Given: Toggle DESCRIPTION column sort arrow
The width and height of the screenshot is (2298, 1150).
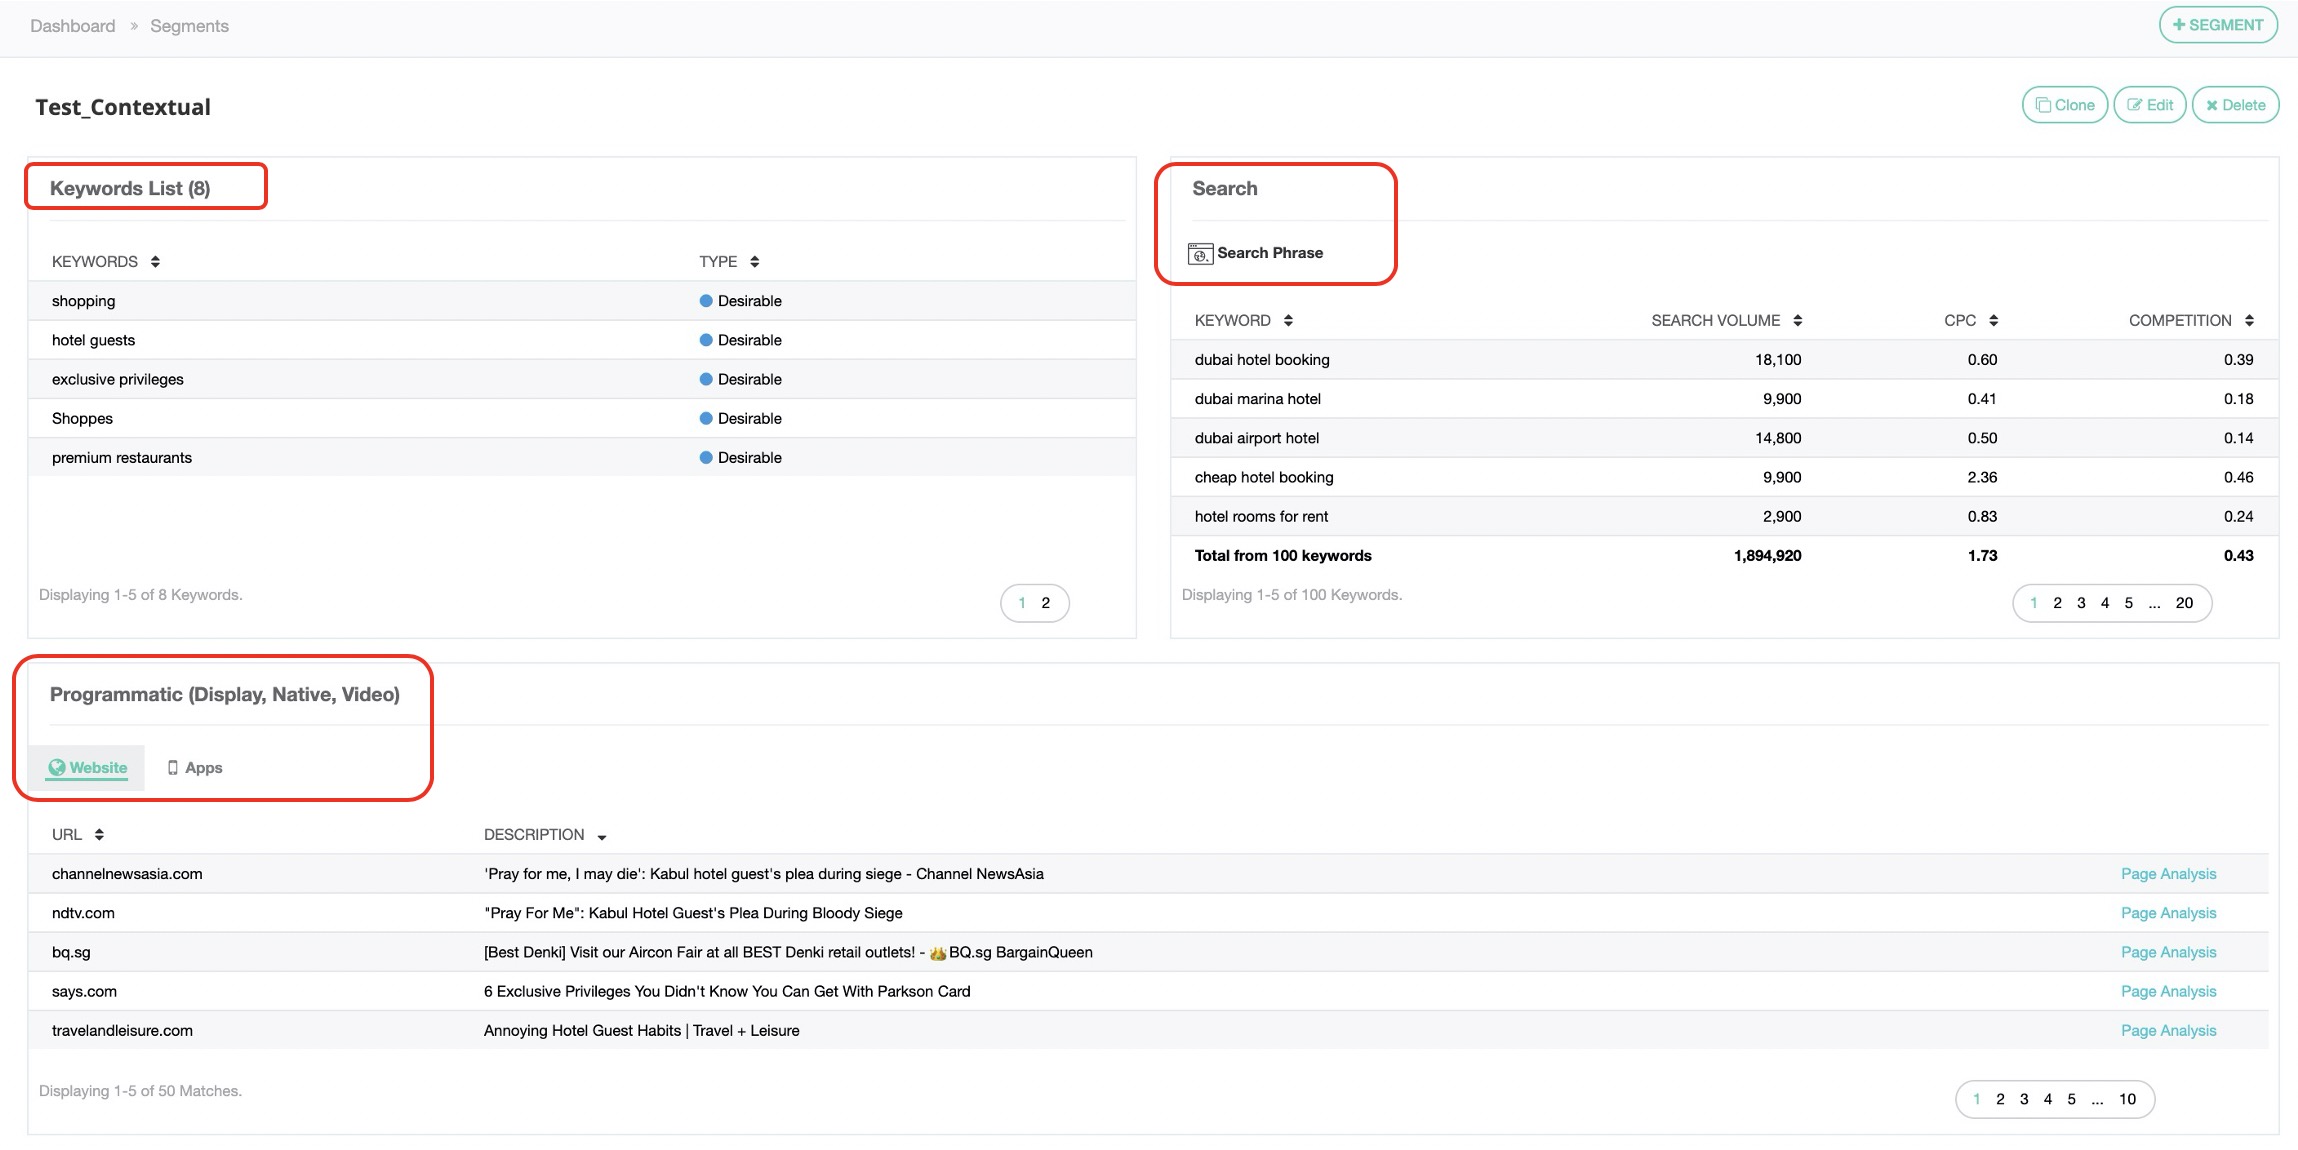Looking at the screenshot, I should coord(601,836).
